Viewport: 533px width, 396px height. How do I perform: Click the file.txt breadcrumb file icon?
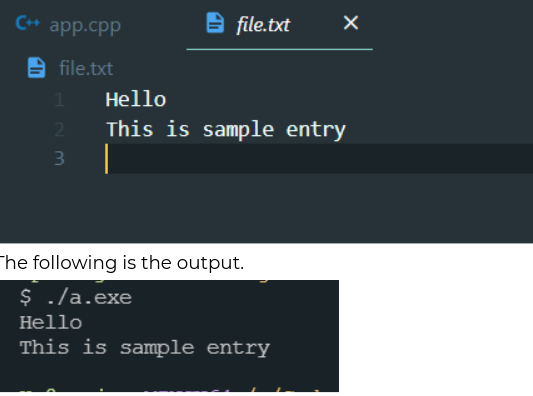[x=36, y=68]
